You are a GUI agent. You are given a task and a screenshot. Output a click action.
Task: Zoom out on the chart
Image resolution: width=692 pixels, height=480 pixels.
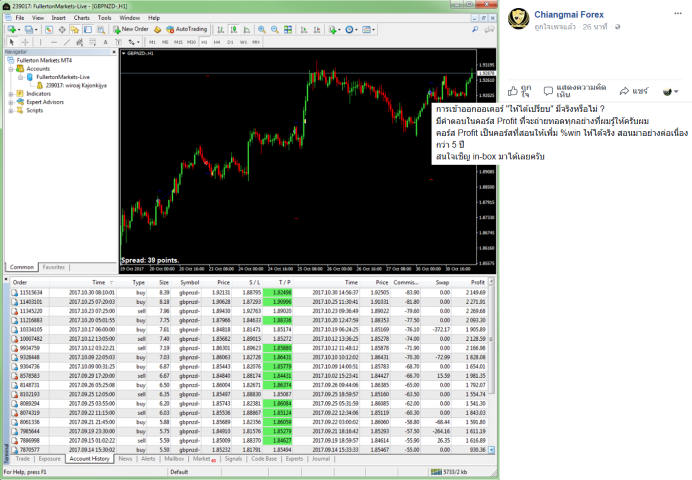(275, 30)
